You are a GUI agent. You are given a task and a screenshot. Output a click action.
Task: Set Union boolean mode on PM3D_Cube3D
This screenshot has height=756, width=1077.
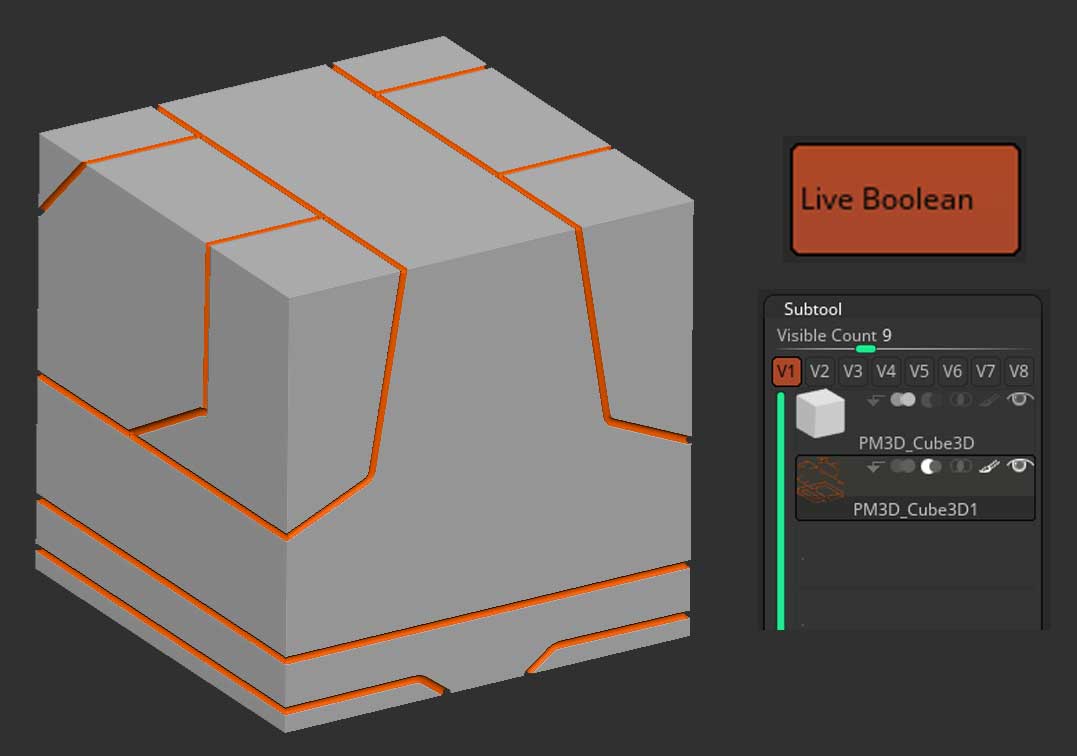coord(903,400)
